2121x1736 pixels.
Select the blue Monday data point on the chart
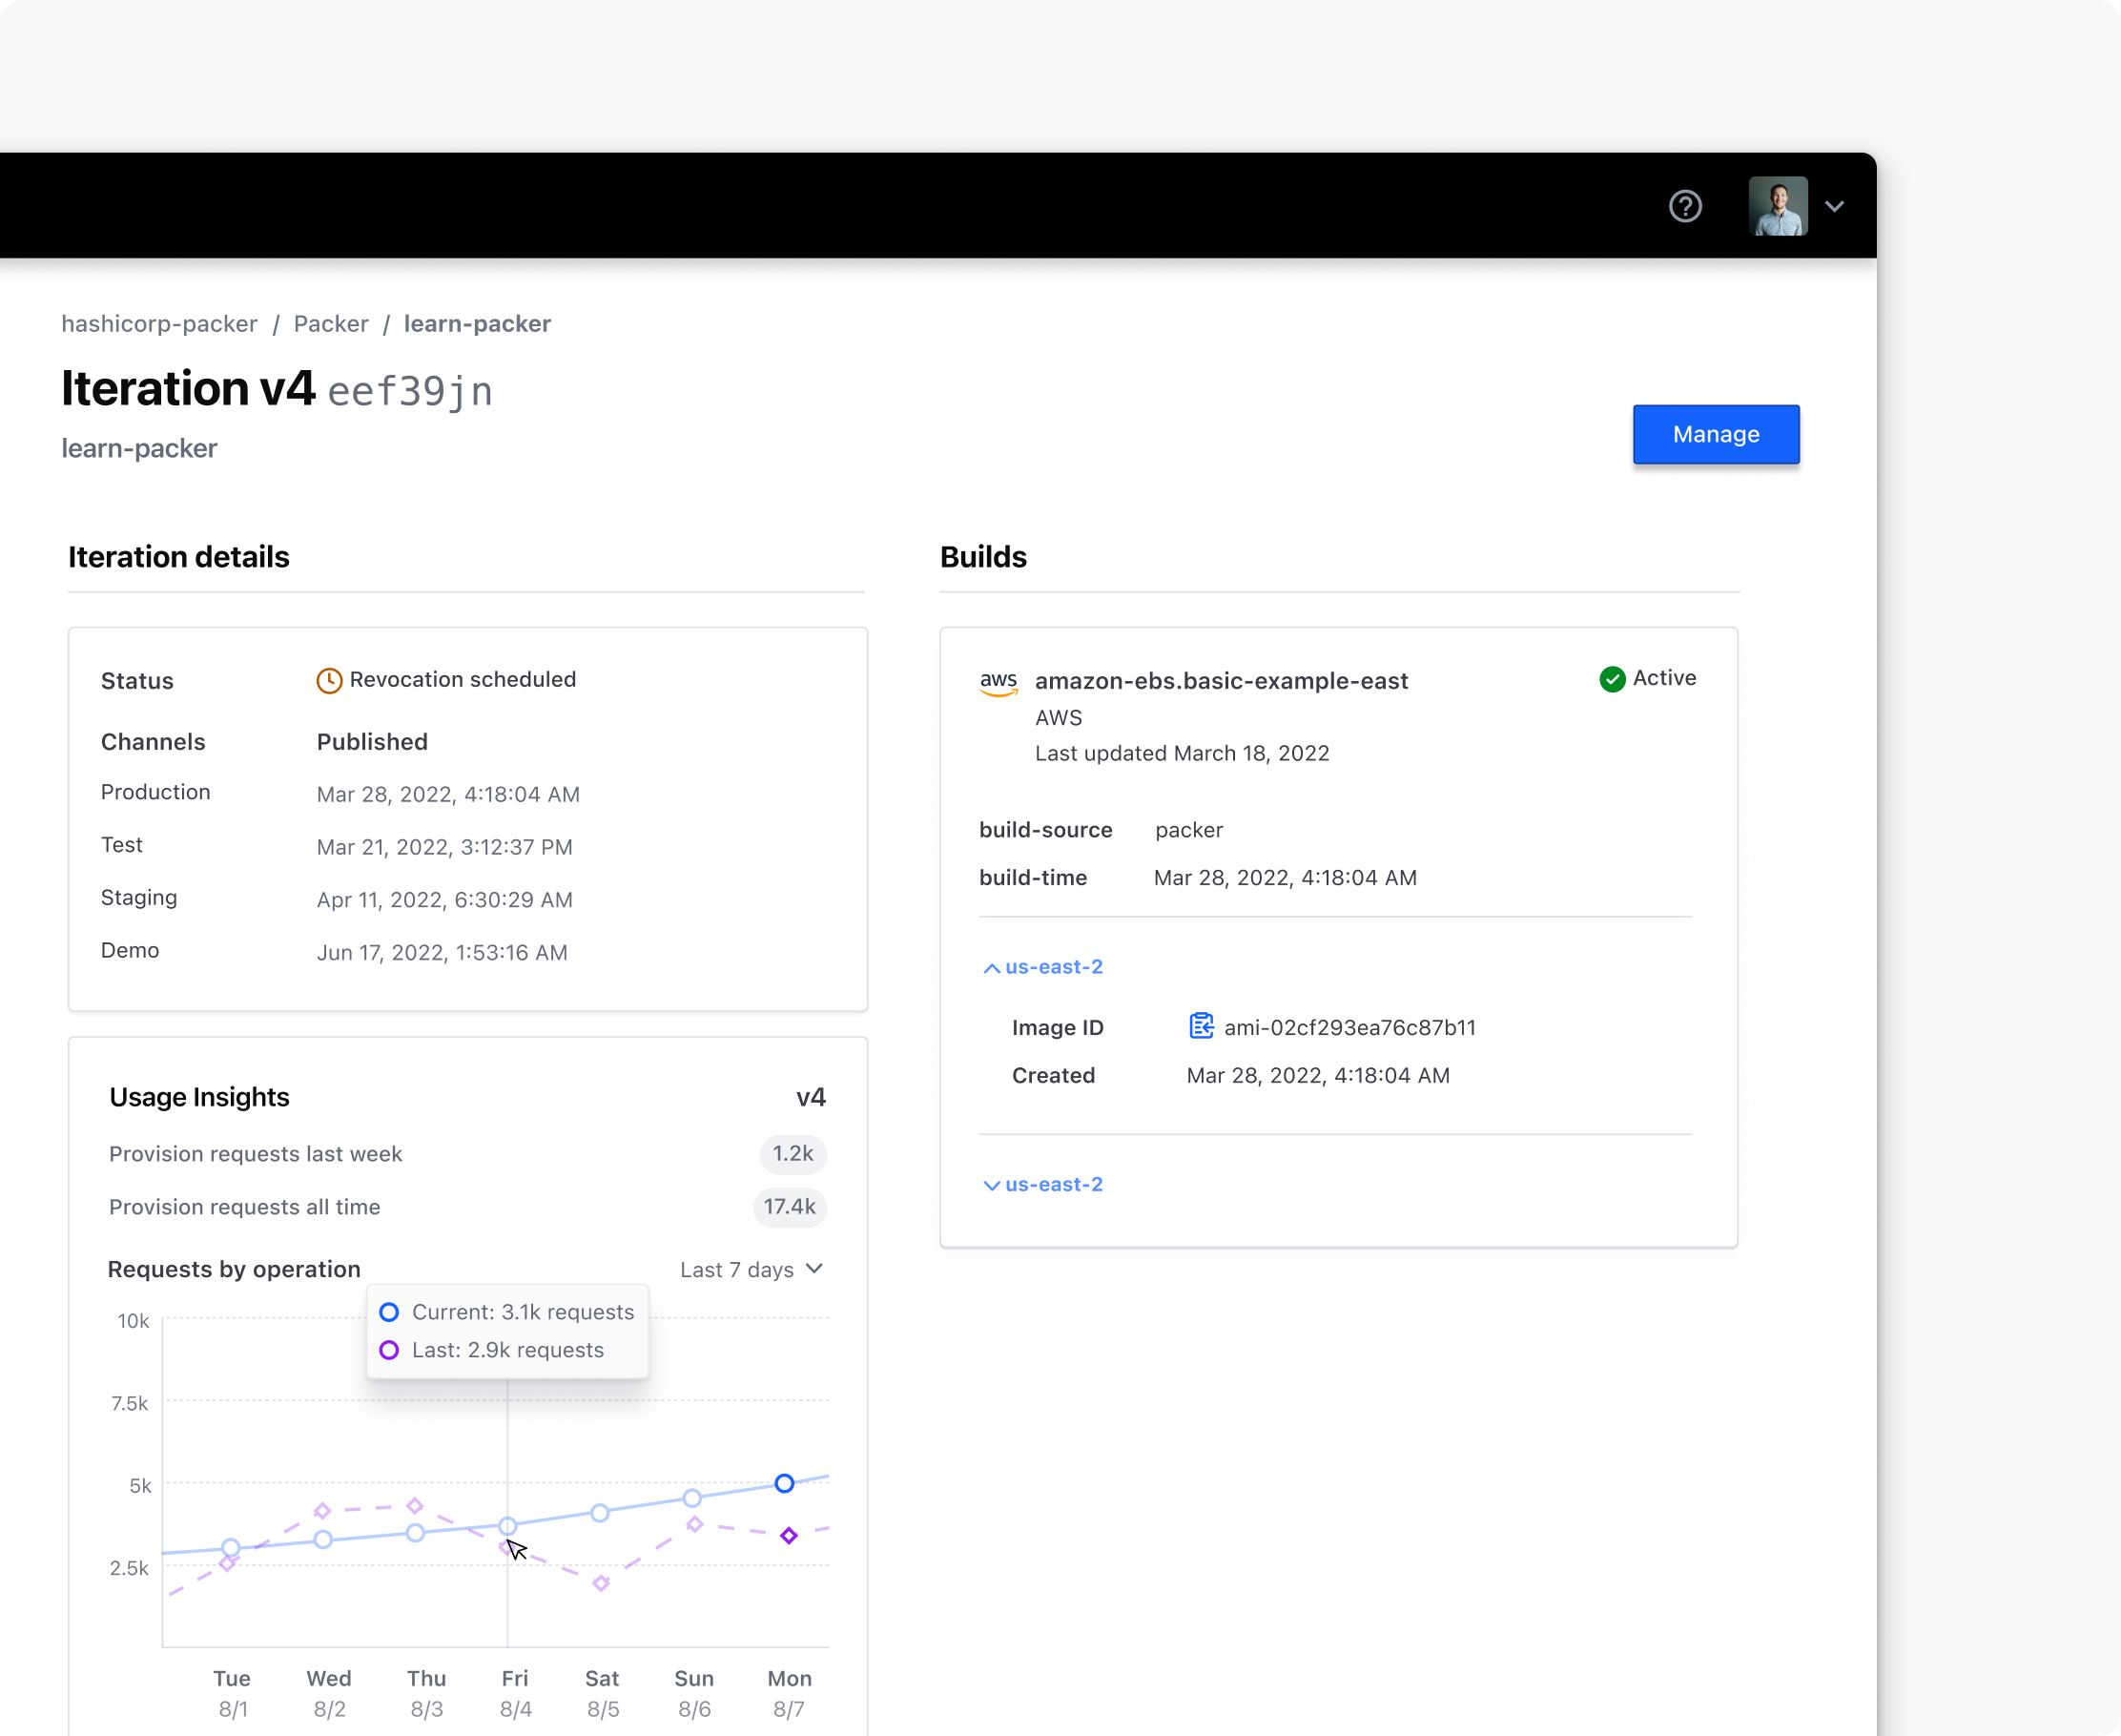[784, 1483]
